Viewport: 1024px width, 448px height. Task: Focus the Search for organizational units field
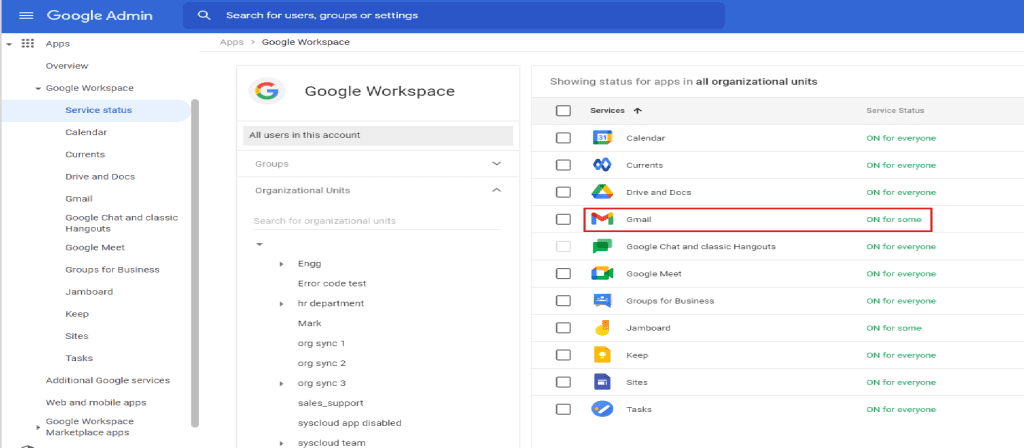(x=377, y=221)
